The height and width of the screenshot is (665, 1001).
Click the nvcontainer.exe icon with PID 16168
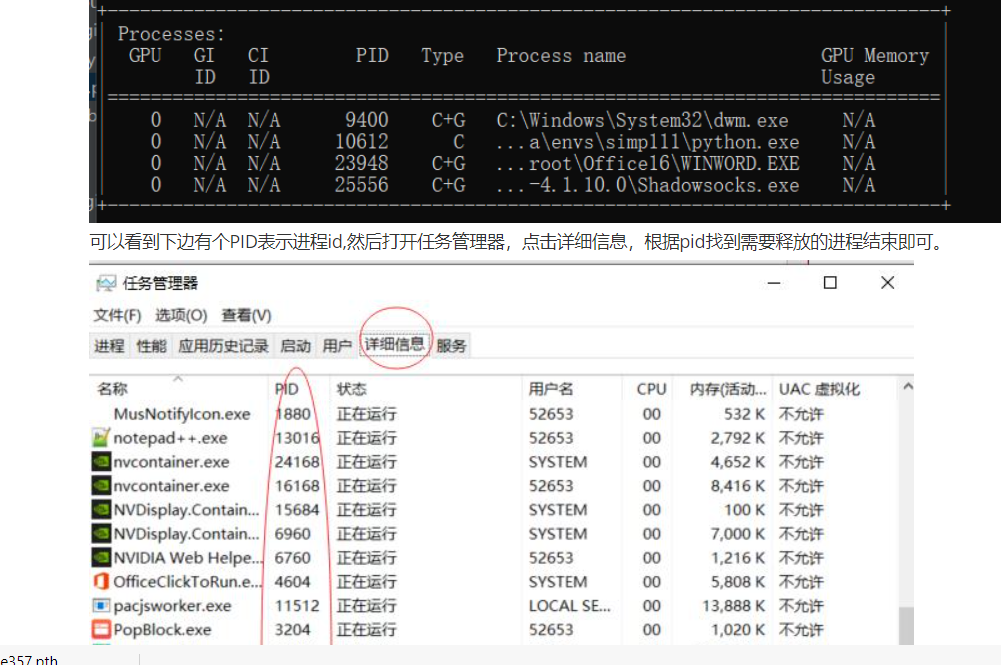101,486
